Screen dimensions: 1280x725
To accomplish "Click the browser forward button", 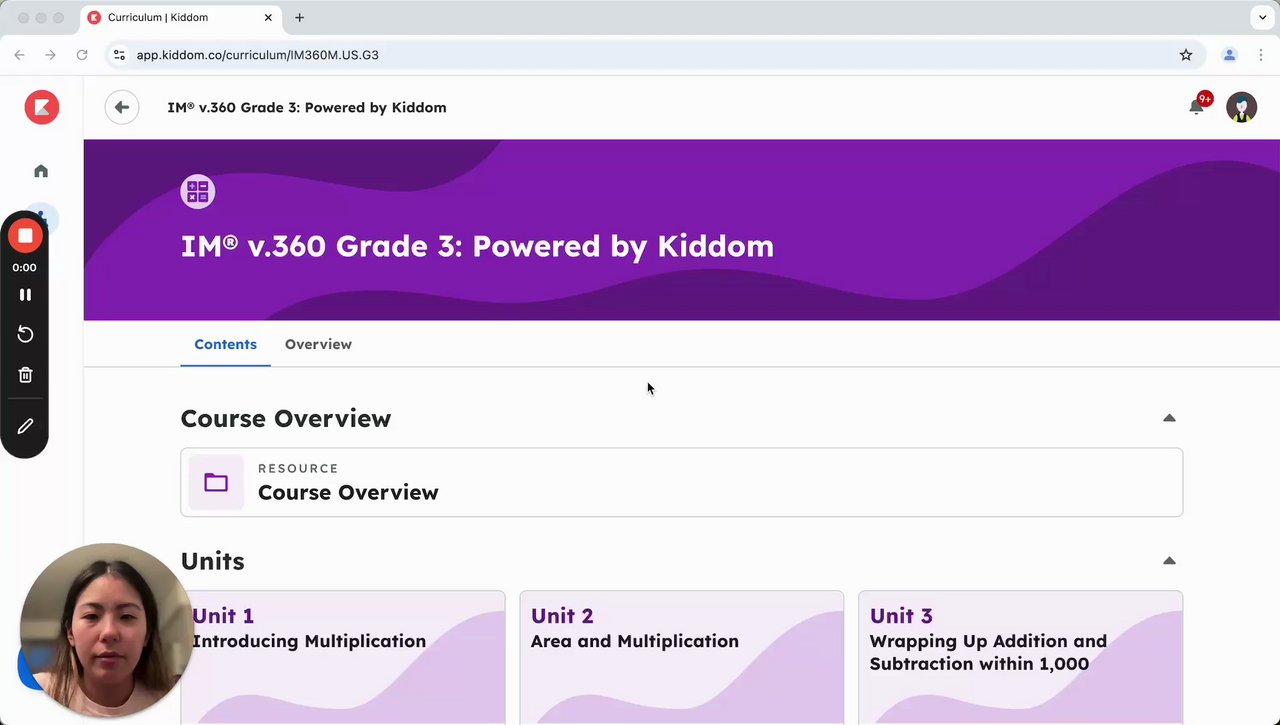I will pos(50,55).
